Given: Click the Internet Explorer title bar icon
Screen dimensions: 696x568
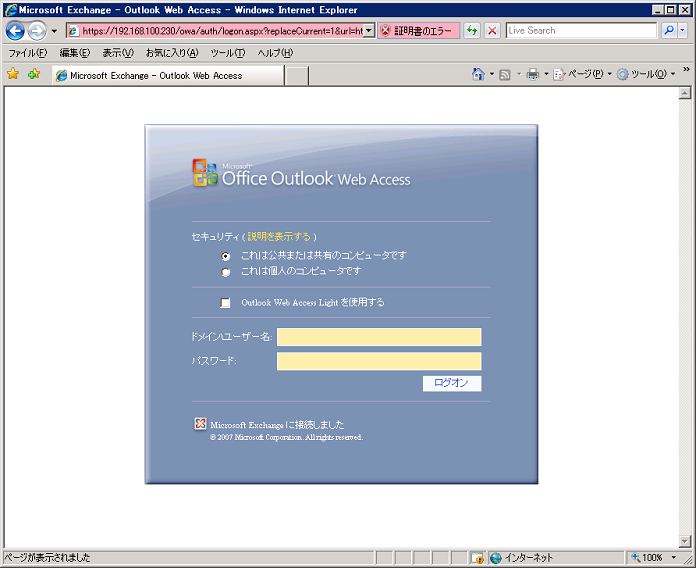Looking at the screenshot, I should point(11,10).
